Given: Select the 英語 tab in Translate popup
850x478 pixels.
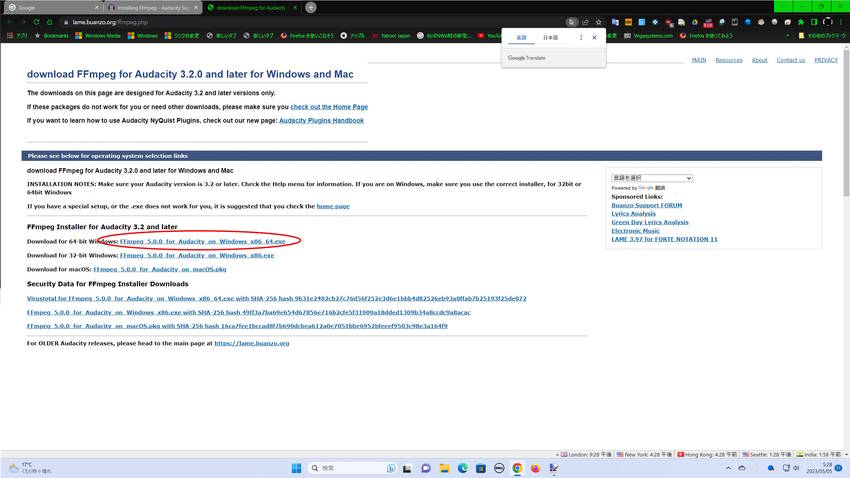Looking at the screenshot, I should coord(521,37).
